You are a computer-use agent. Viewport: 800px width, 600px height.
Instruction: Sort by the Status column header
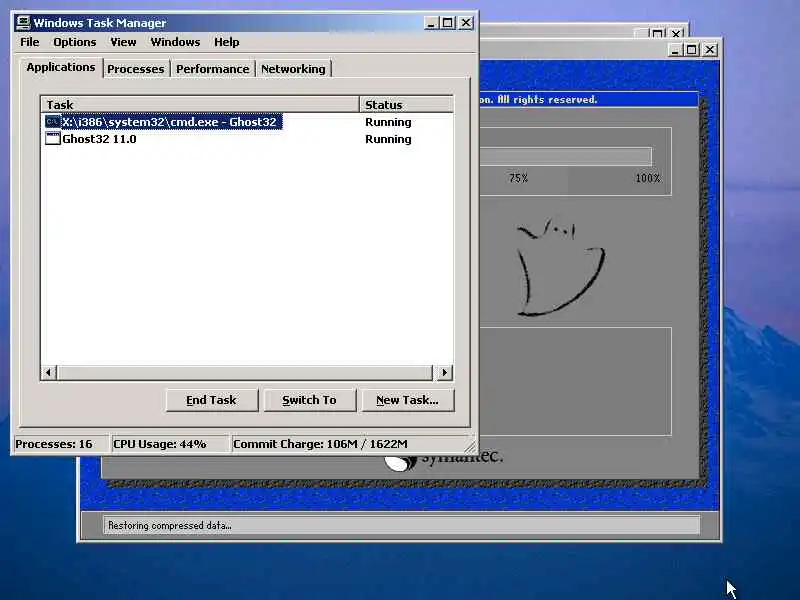coord(406,105)
